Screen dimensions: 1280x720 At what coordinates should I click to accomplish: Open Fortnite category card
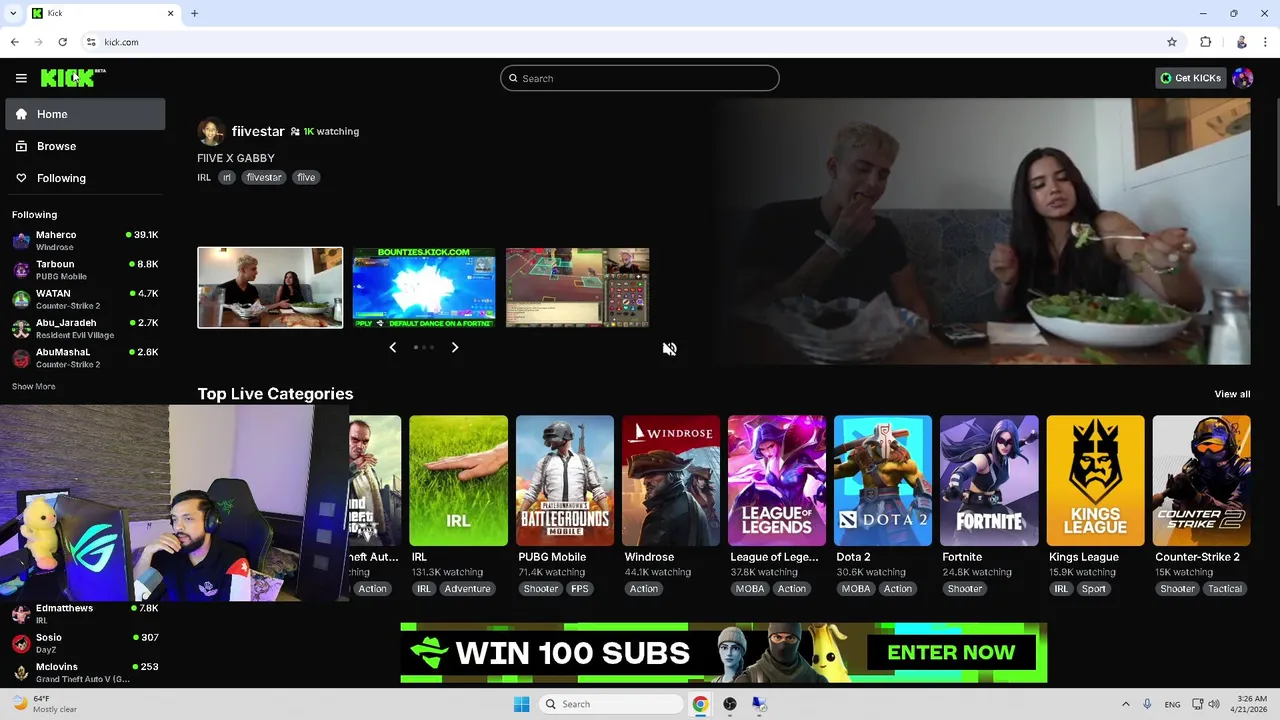tap(988, 481)
